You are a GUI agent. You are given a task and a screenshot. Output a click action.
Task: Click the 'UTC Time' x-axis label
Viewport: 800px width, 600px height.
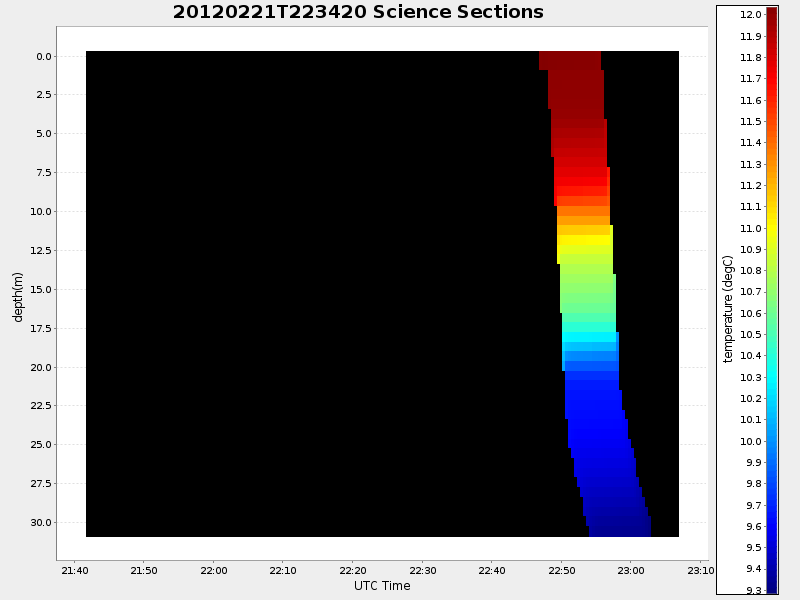[382, 586]
